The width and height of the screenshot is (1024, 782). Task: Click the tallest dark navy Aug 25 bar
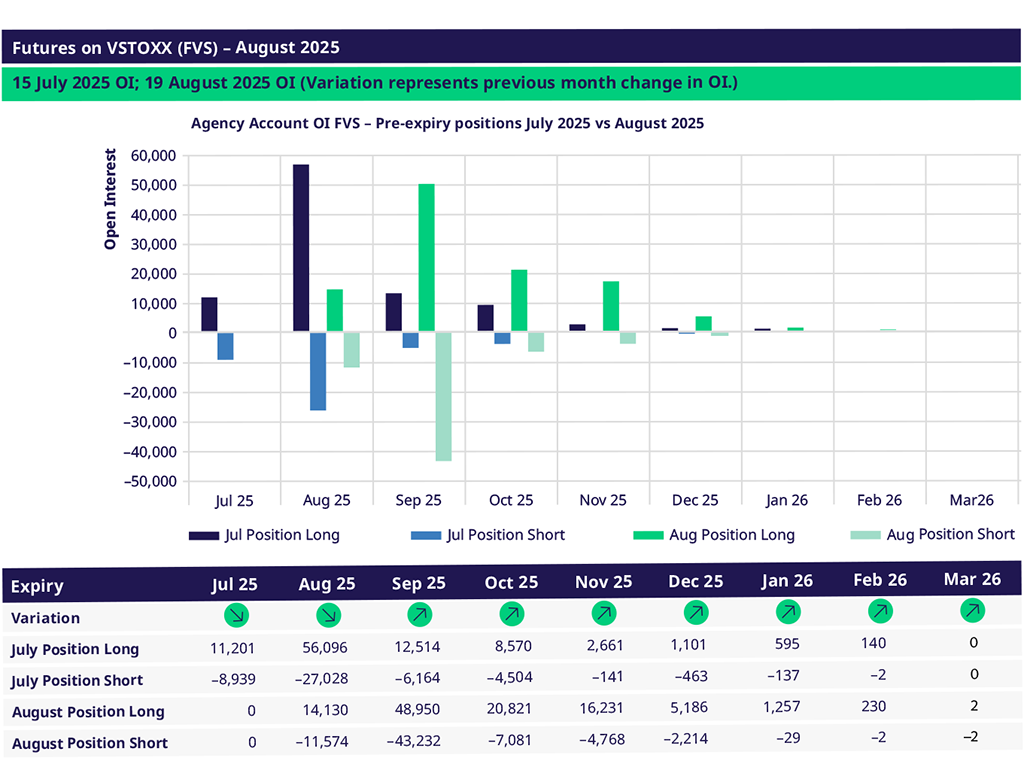point(301,248)
